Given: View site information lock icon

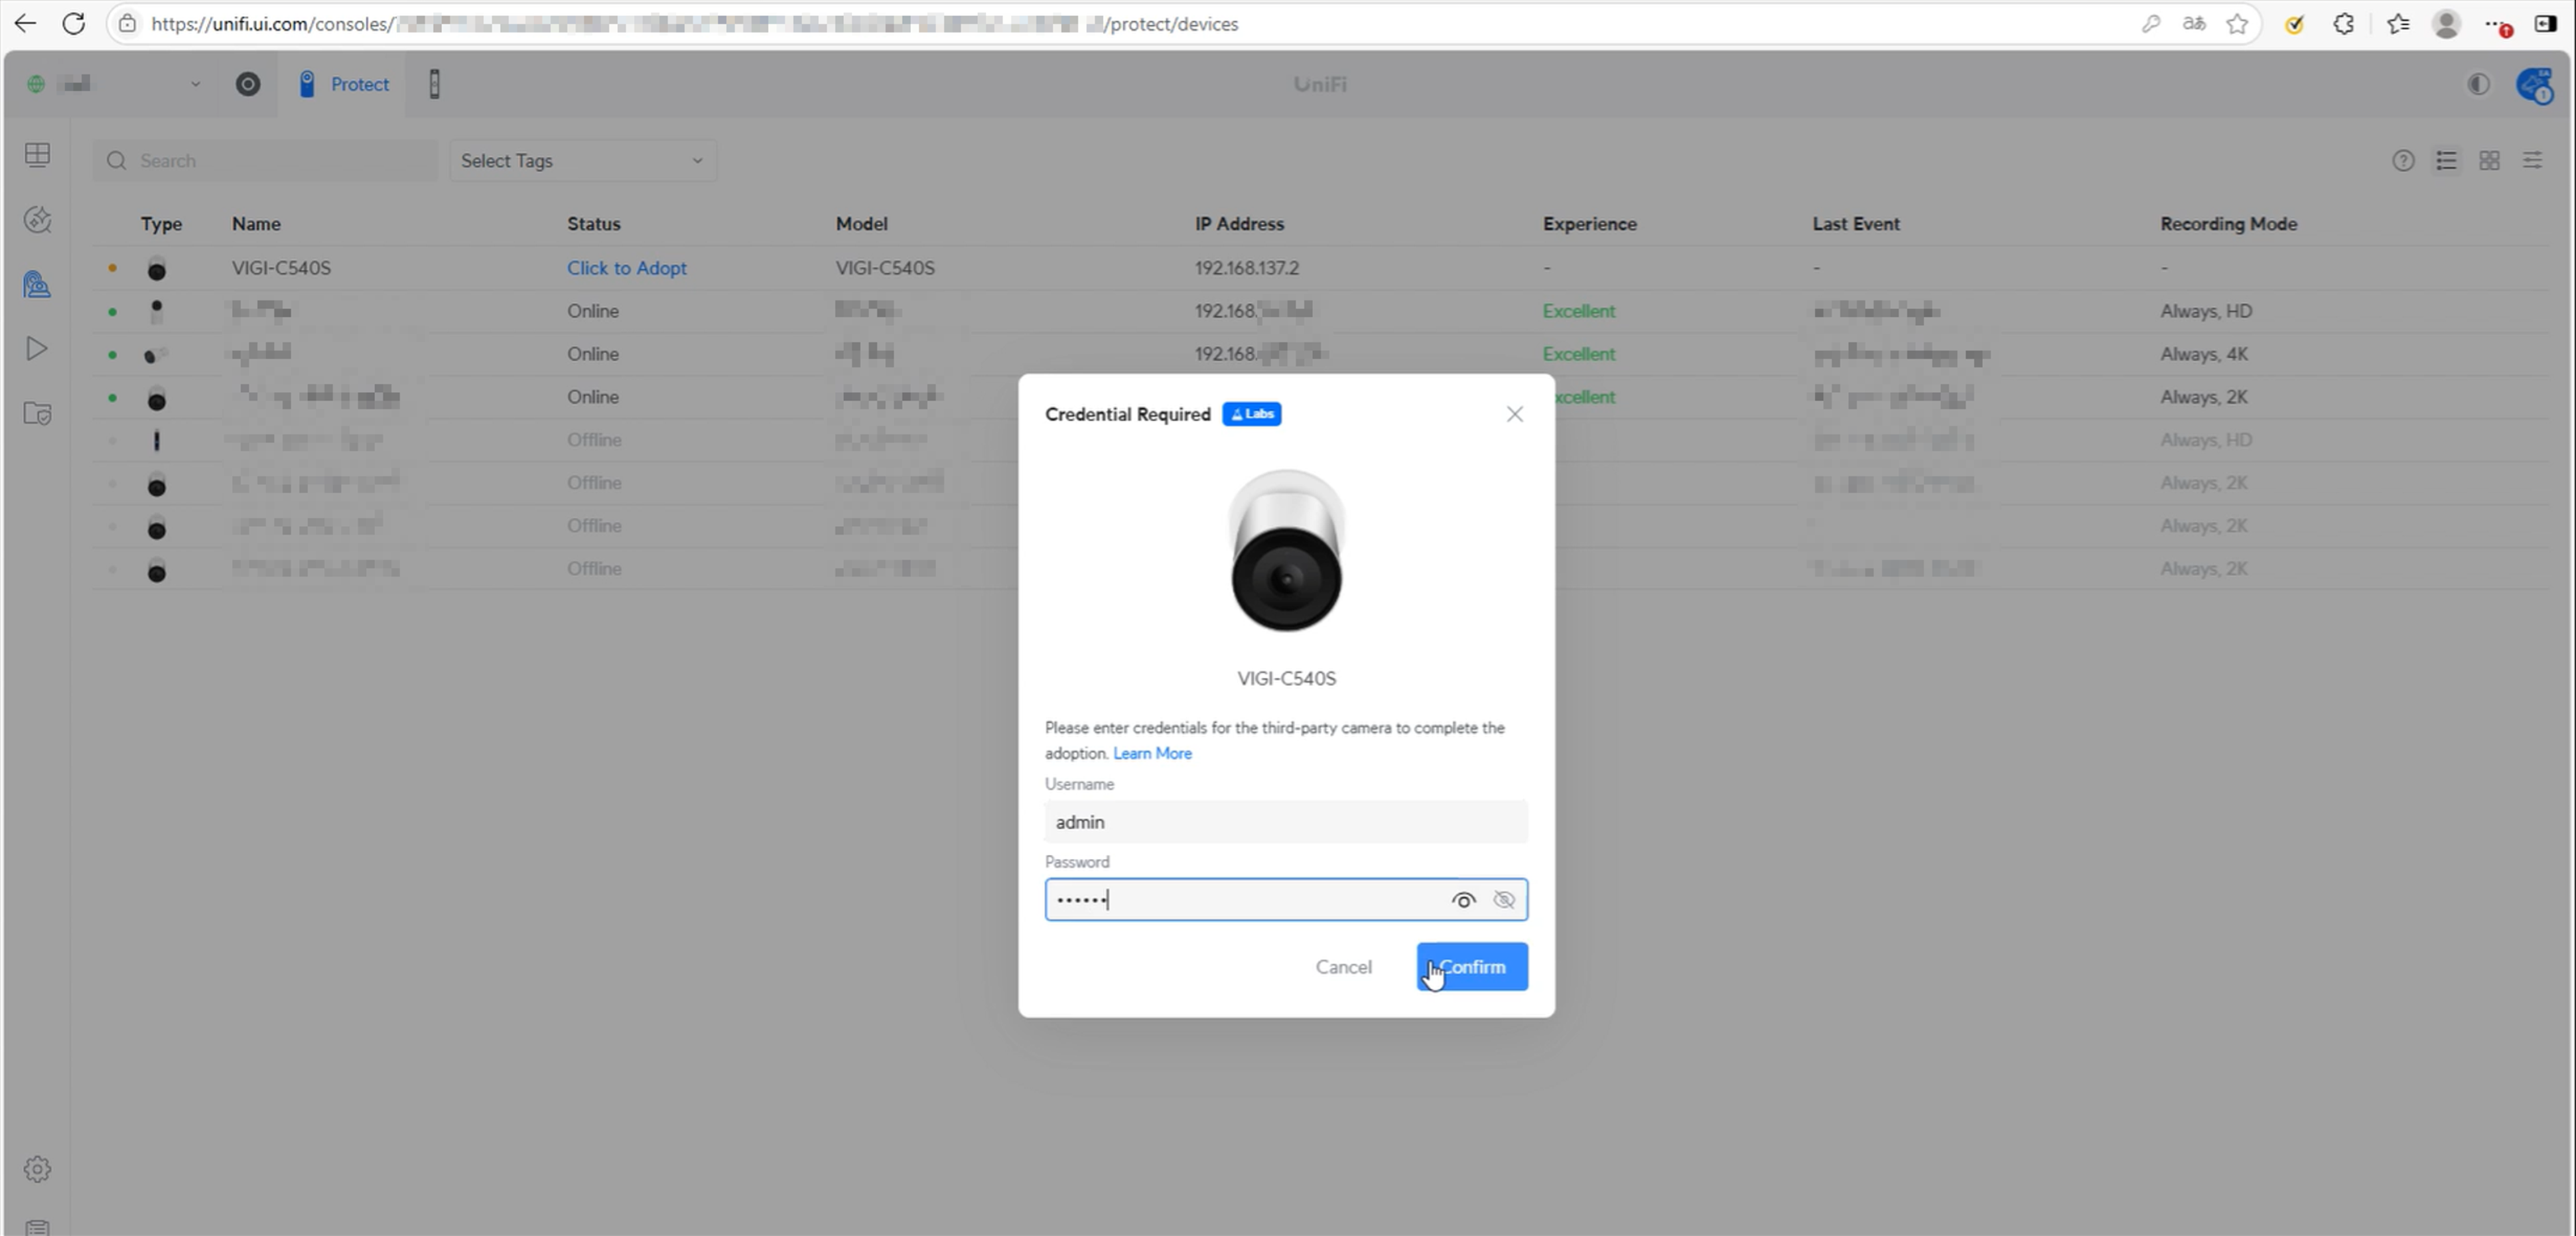Looking at the screenshot, I should 127,23.
